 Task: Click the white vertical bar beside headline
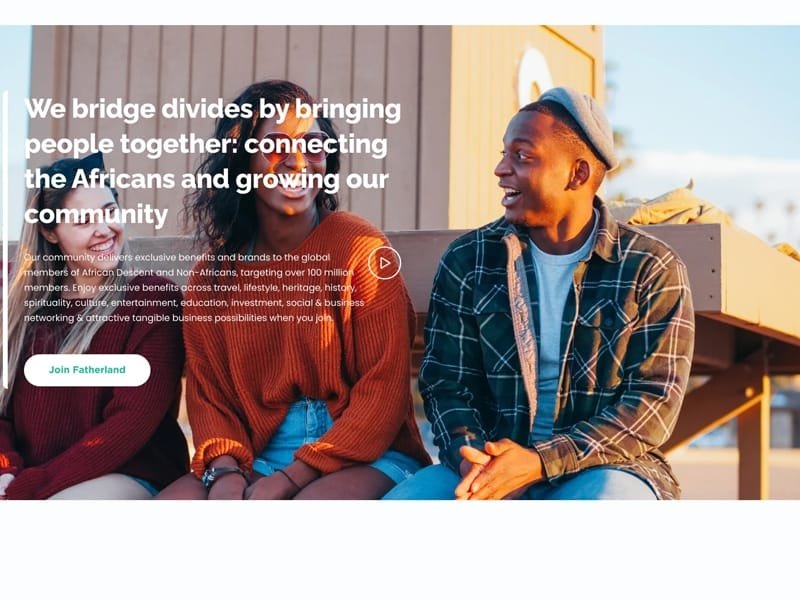5,240
